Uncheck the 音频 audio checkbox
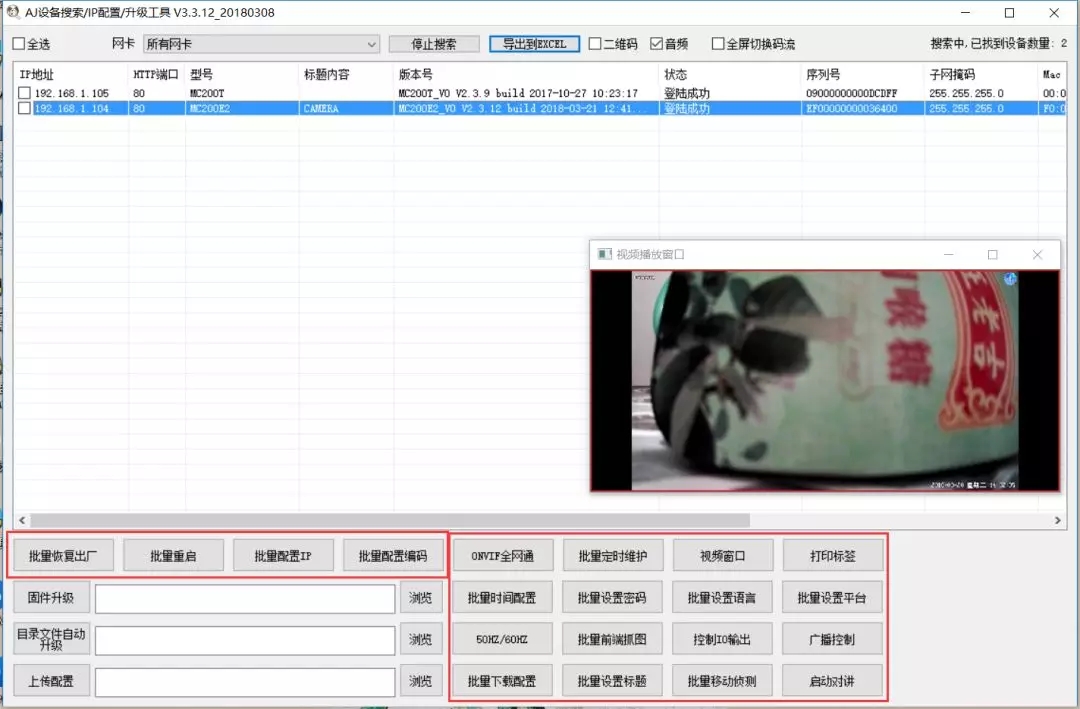 (656, 44)
